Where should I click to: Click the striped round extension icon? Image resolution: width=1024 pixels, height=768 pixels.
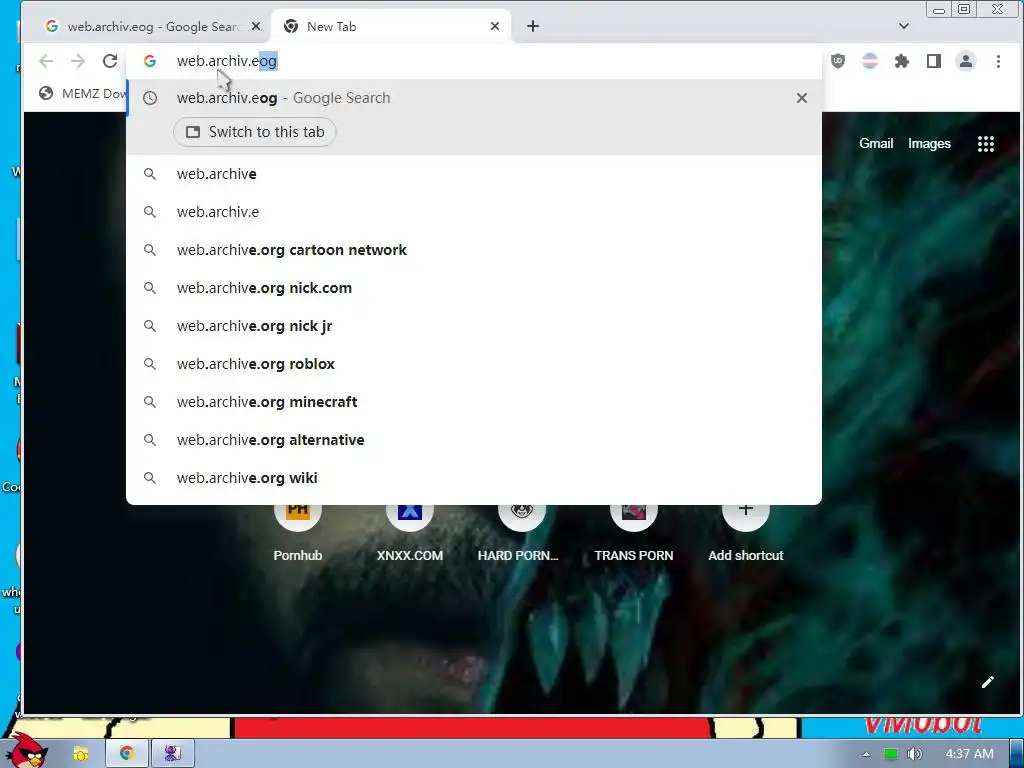coord(870,61)
